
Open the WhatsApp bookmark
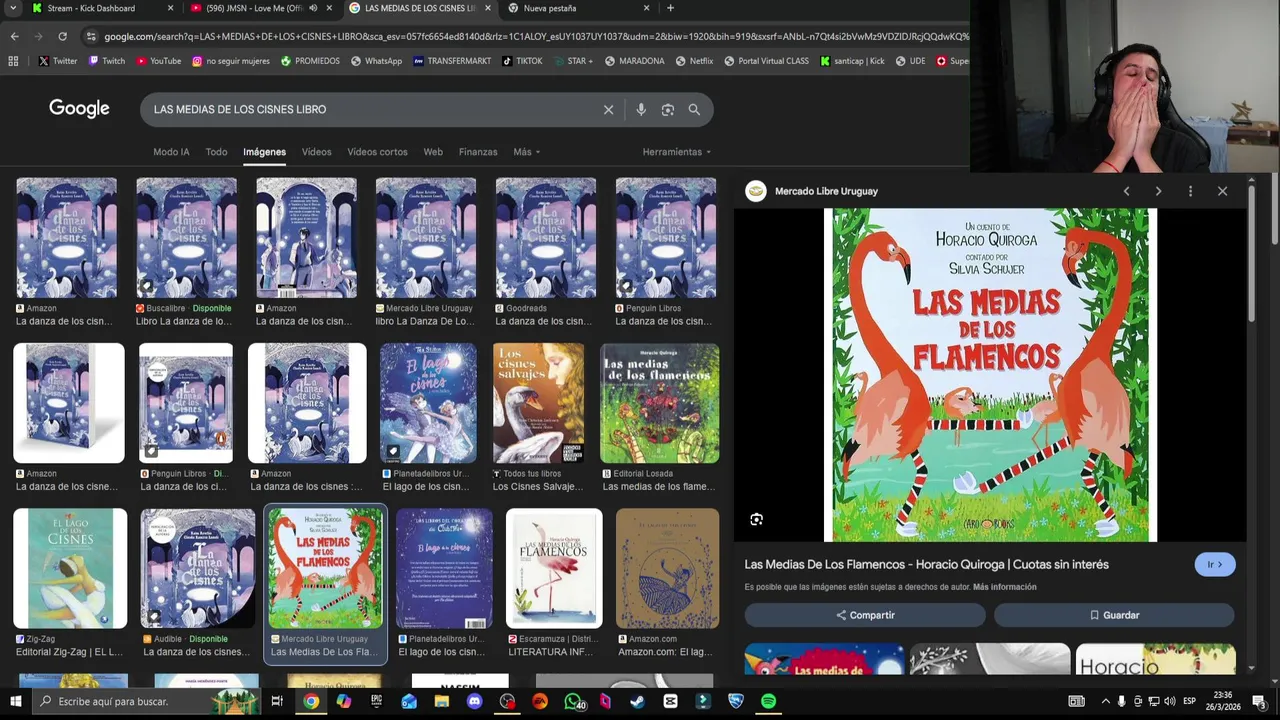pos(376,61)
